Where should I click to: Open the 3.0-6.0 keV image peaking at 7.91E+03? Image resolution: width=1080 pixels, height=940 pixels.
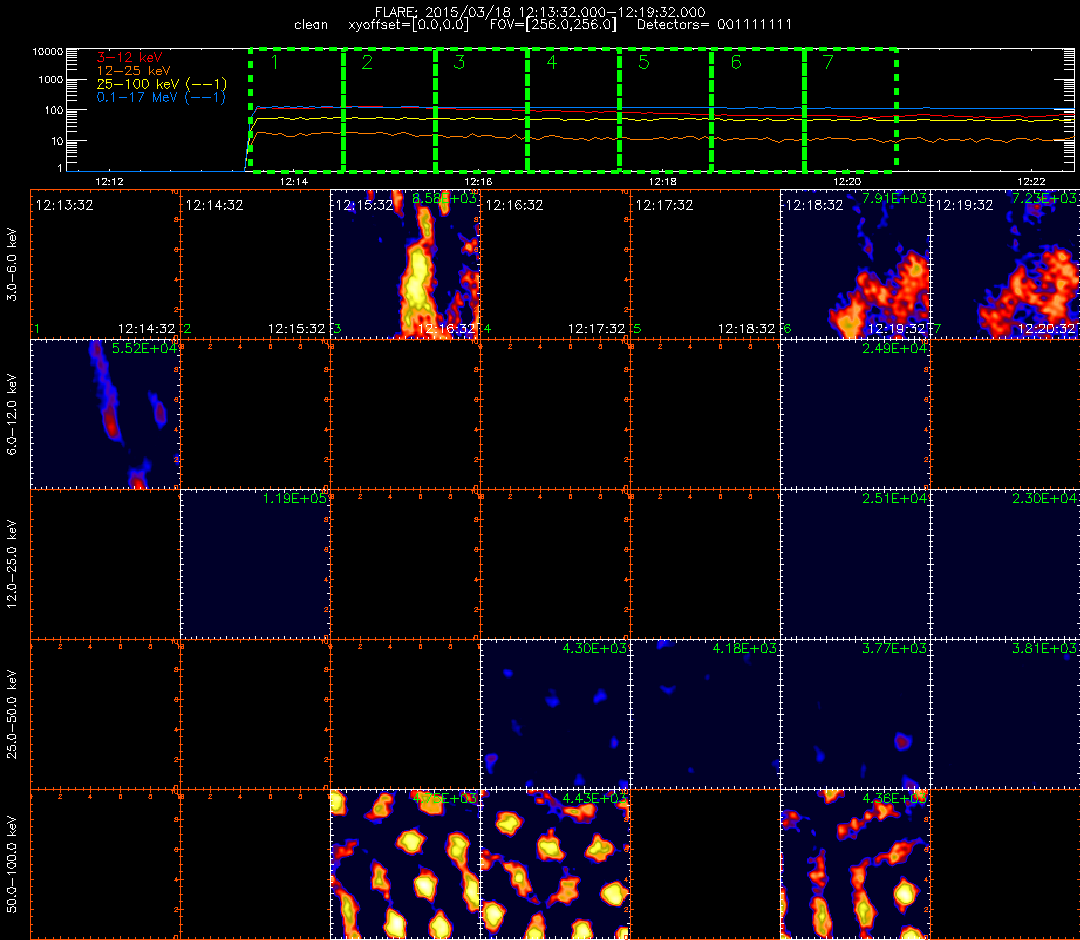[x=855, y=264]
